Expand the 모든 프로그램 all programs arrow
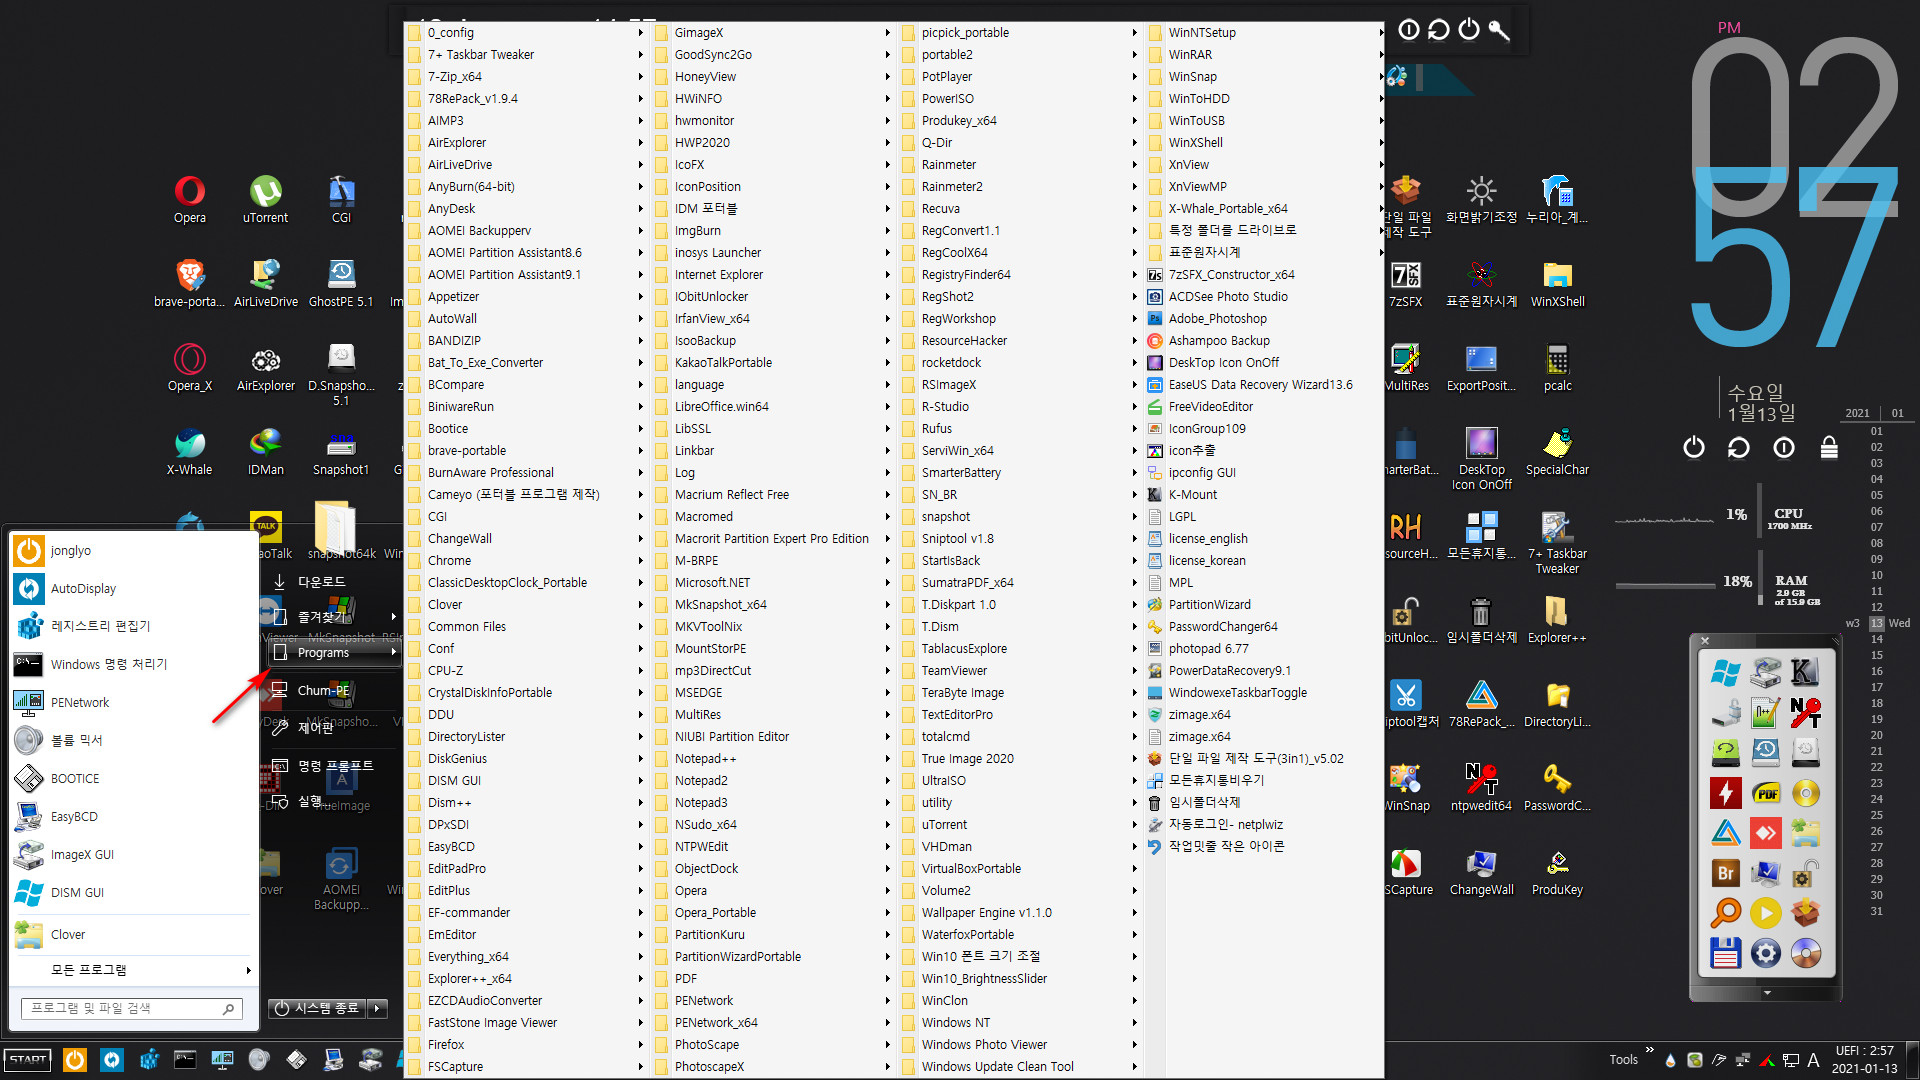Viewport: 1920px width, 1080px height. [x=248, y=970]
